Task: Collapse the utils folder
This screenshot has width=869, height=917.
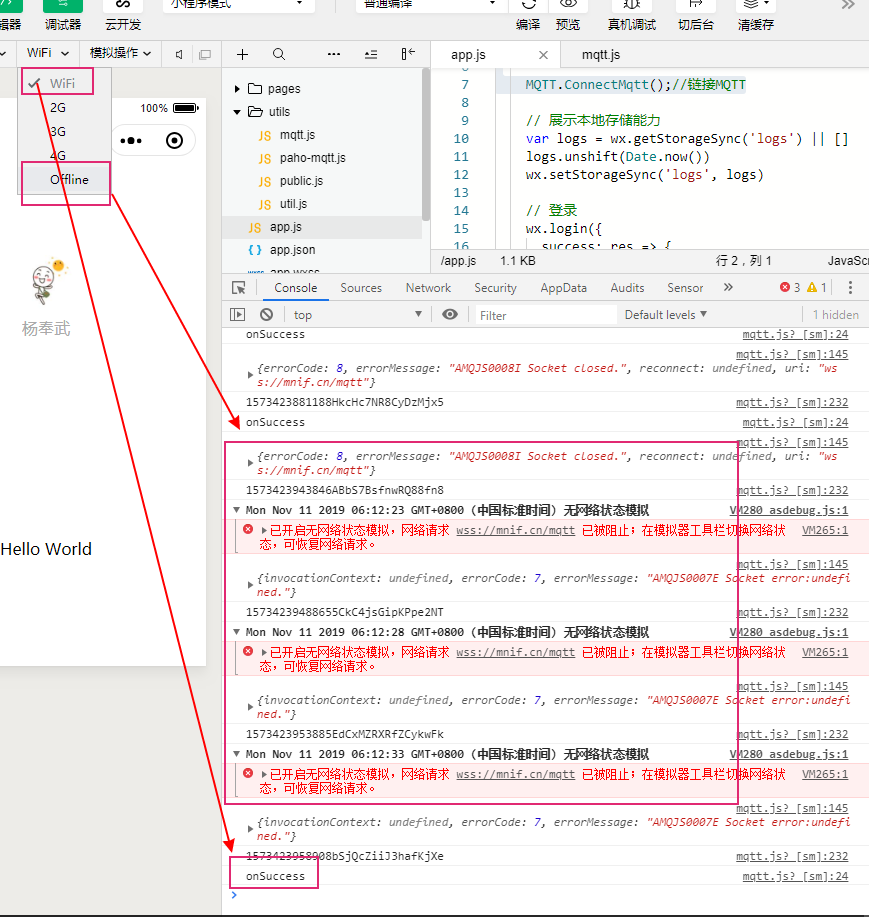Action: 237,112
